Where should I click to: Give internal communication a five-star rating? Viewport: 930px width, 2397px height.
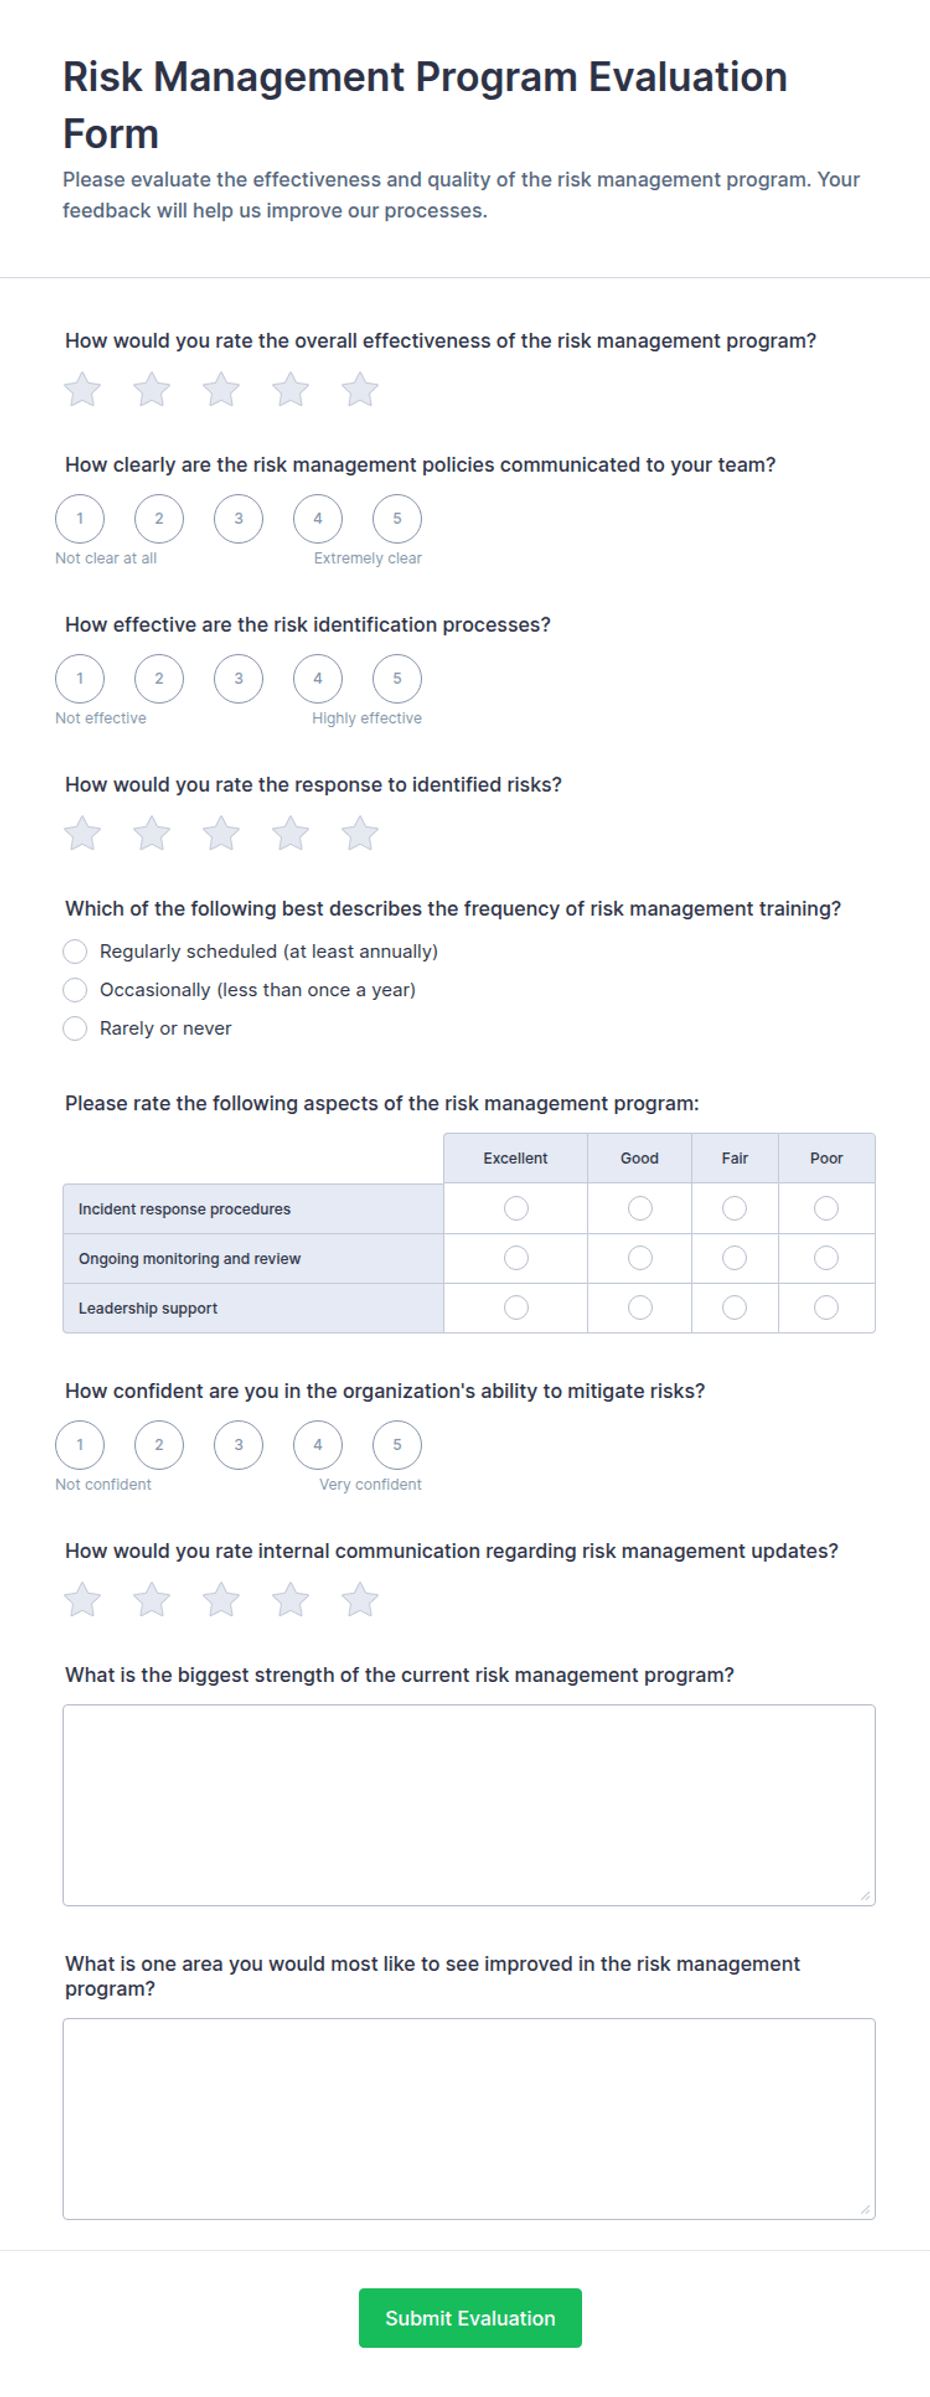click(x=360, y=1599)
